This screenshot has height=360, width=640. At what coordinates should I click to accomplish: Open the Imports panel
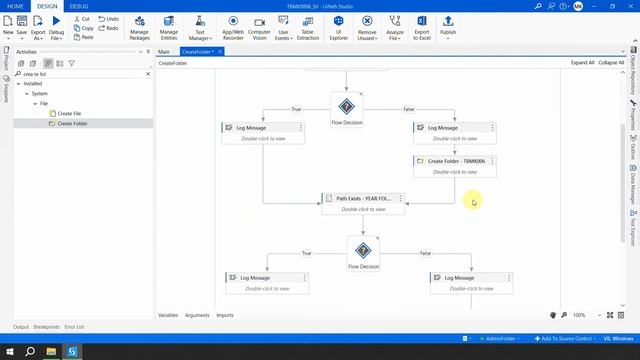coord(225,315)
